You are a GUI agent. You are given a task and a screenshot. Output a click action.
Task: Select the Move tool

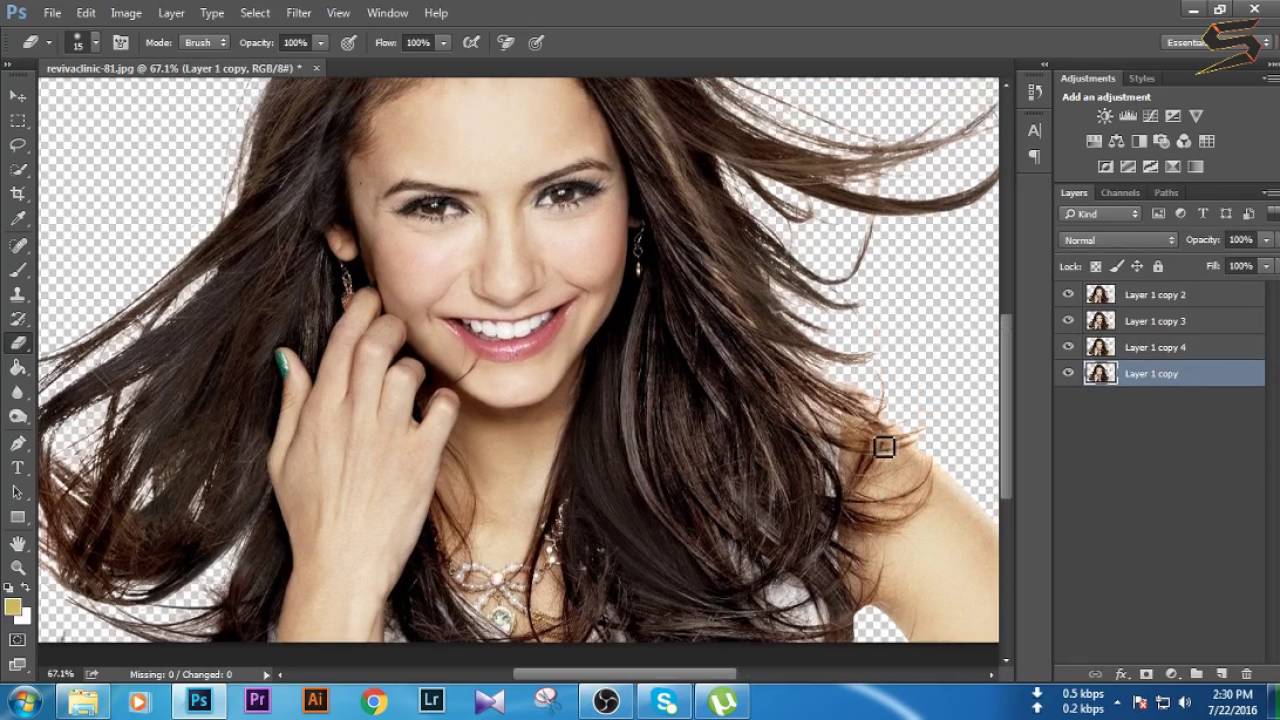18,96
